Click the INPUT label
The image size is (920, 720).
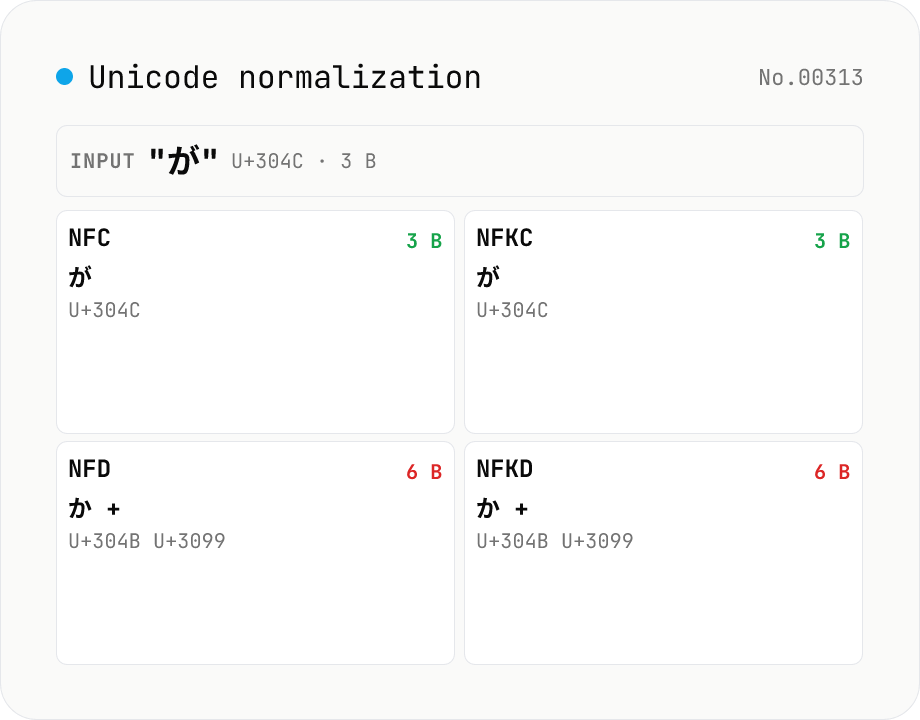pos(102,161)
